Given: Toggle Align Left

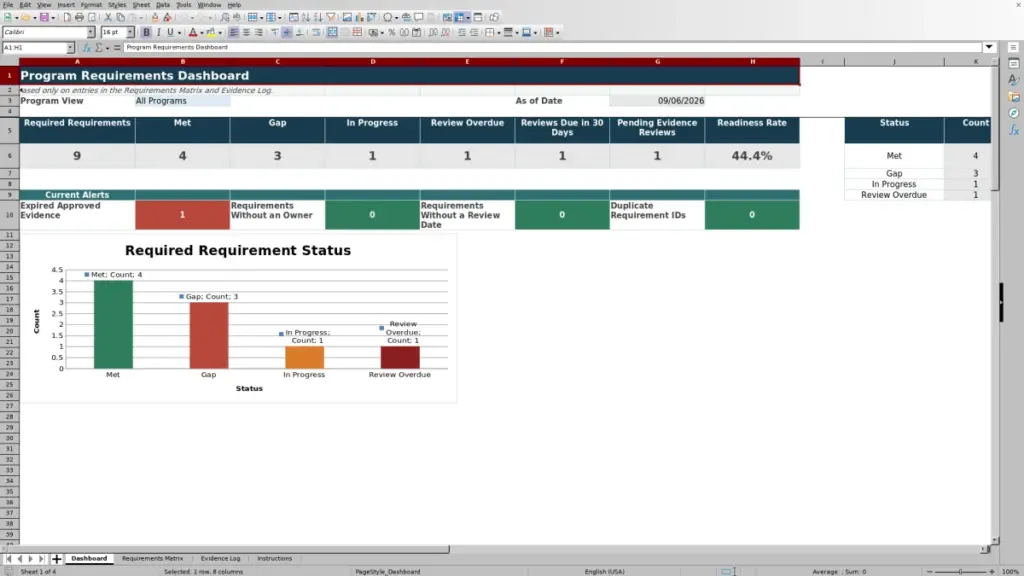Looking at the screenshot, I should [233, 32].
